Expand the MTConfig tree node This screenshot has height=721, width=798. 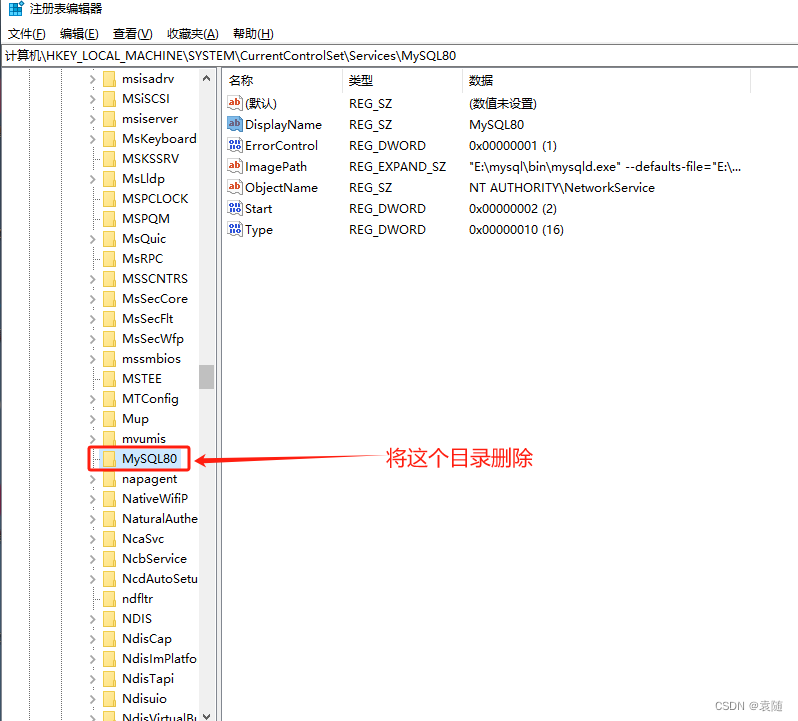pos(93,399)
